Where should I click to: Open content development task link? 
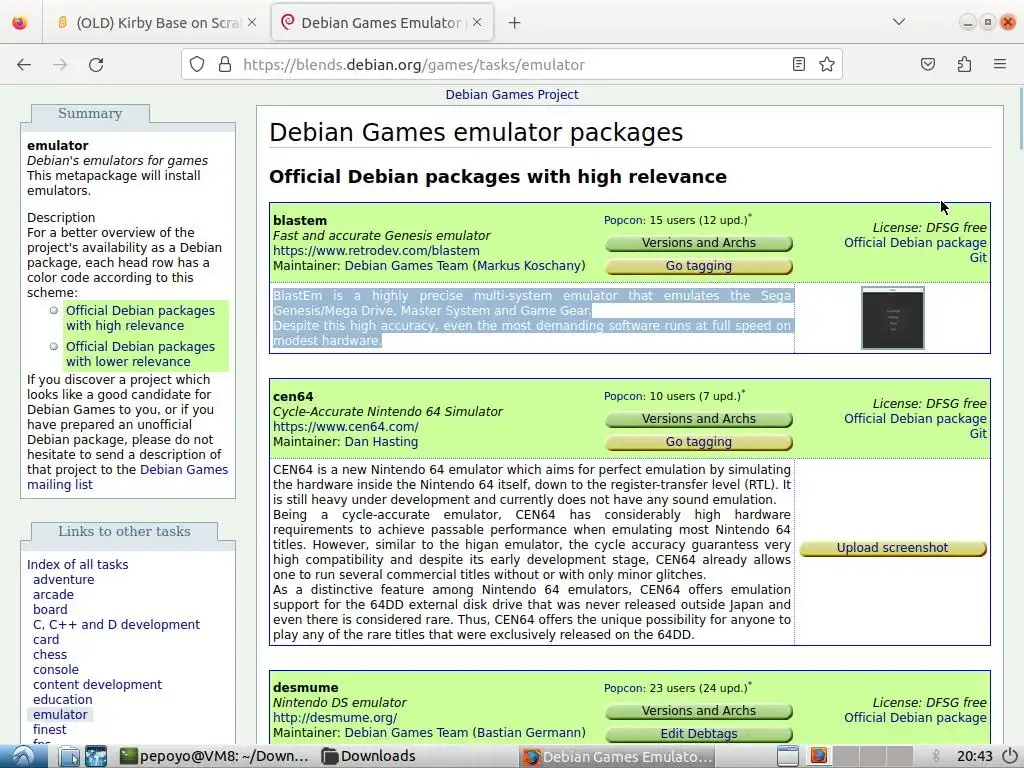[x=97, y=685]
